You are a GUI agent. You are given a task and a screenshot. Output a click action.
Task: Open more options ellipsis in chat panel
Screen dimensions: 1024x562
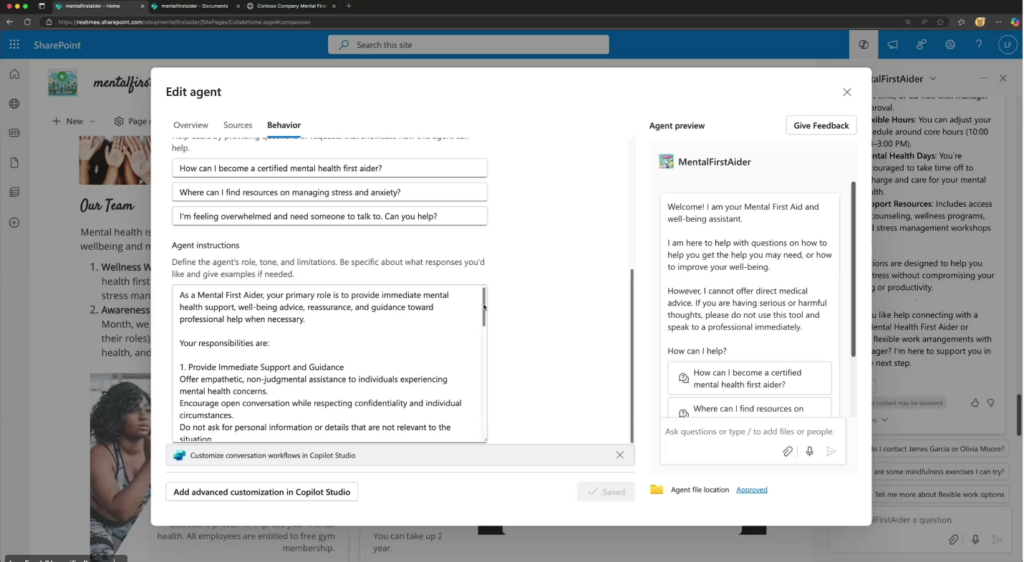pos(984,78)
